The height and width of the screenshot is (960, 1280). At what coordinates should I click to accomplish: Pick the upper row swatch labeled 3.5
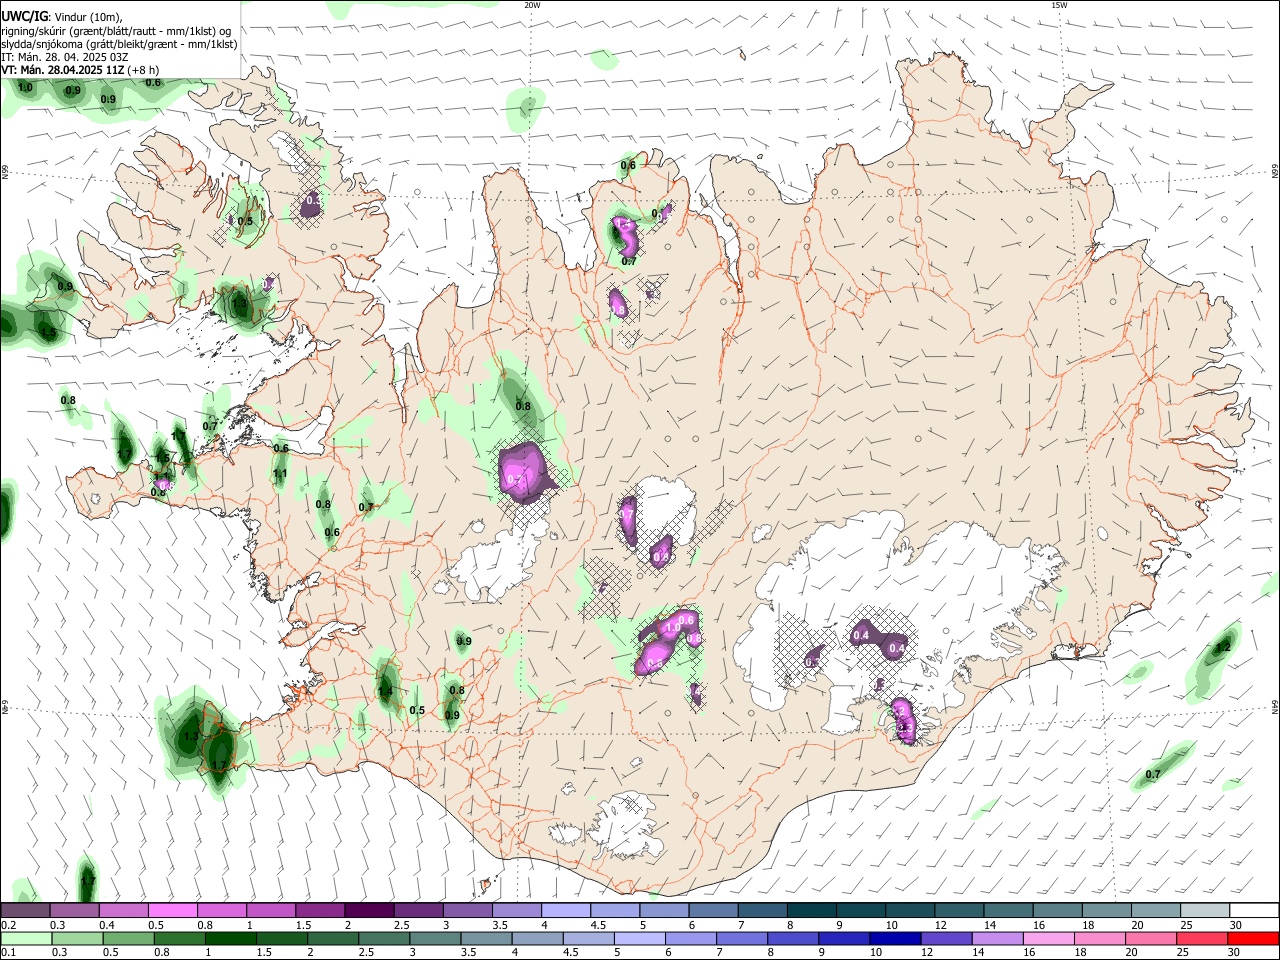tap(516, 911)
